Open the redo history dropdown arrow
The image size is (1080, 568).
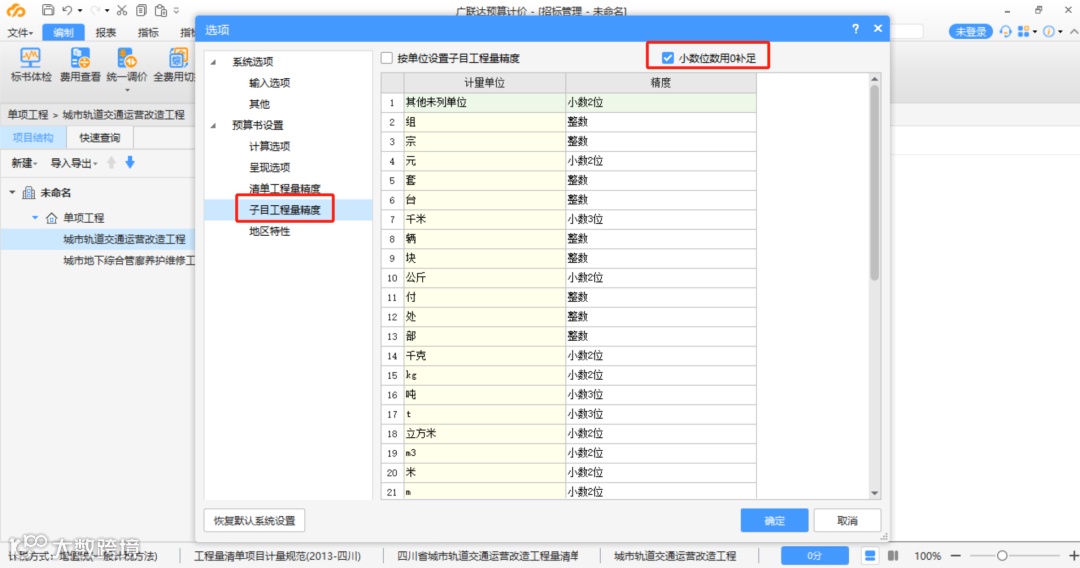[107, 10]
